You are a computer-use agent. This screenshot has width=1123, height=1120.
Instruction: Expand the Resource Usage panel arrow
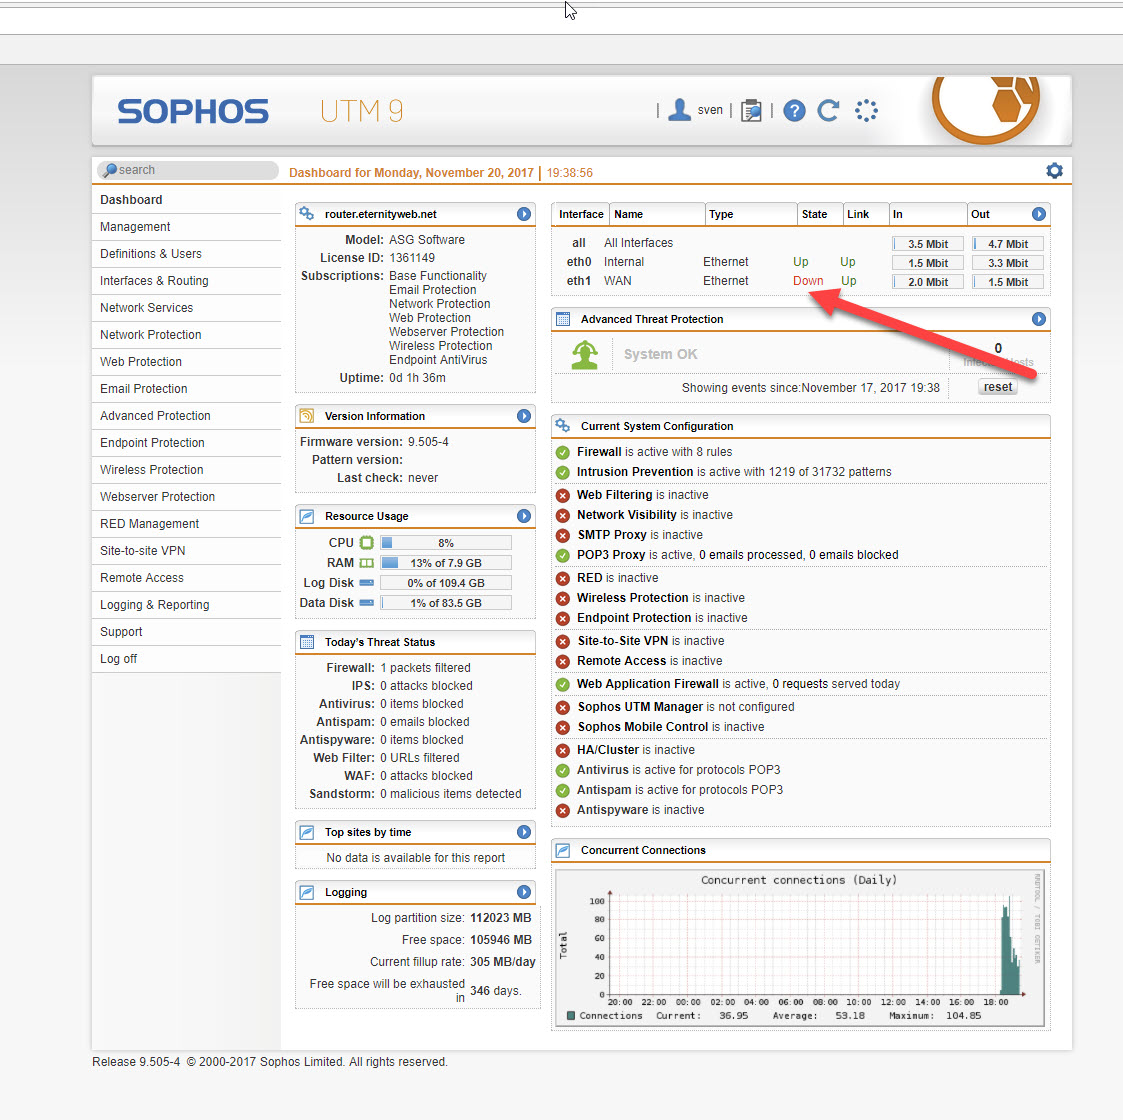pos(524,516)
